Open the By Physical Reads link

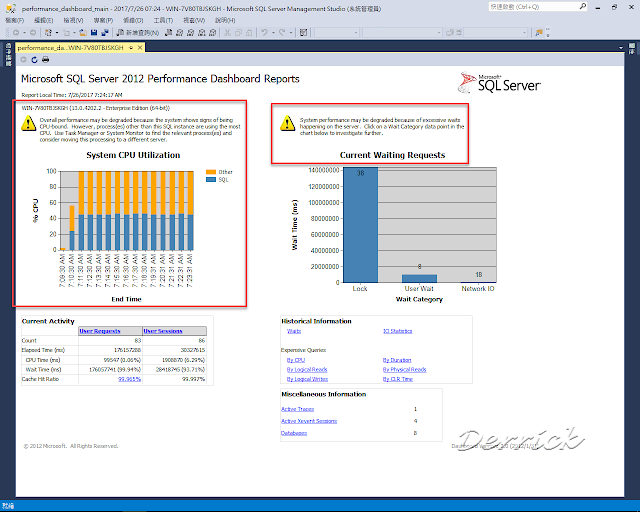point(404,370)
